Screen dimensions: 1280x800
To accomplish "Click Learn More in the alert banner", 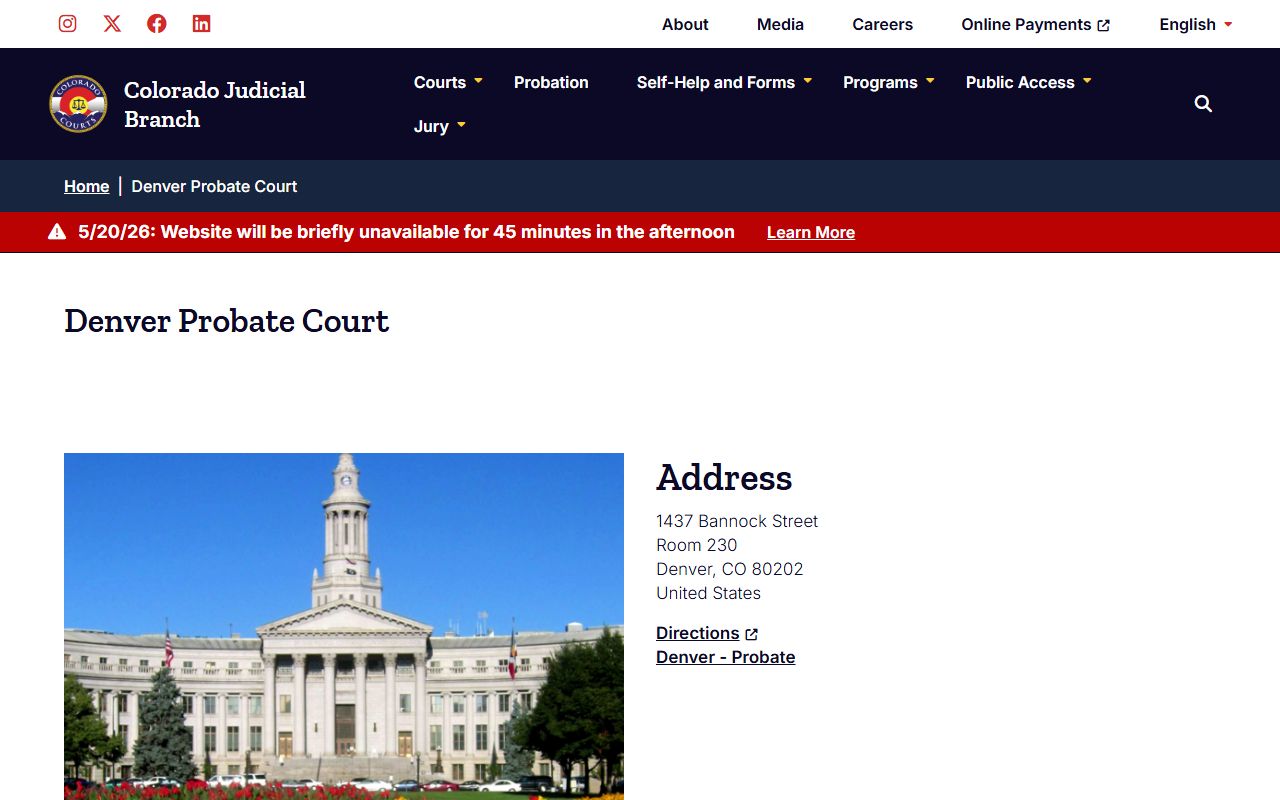I will click(x=811, y=232).
